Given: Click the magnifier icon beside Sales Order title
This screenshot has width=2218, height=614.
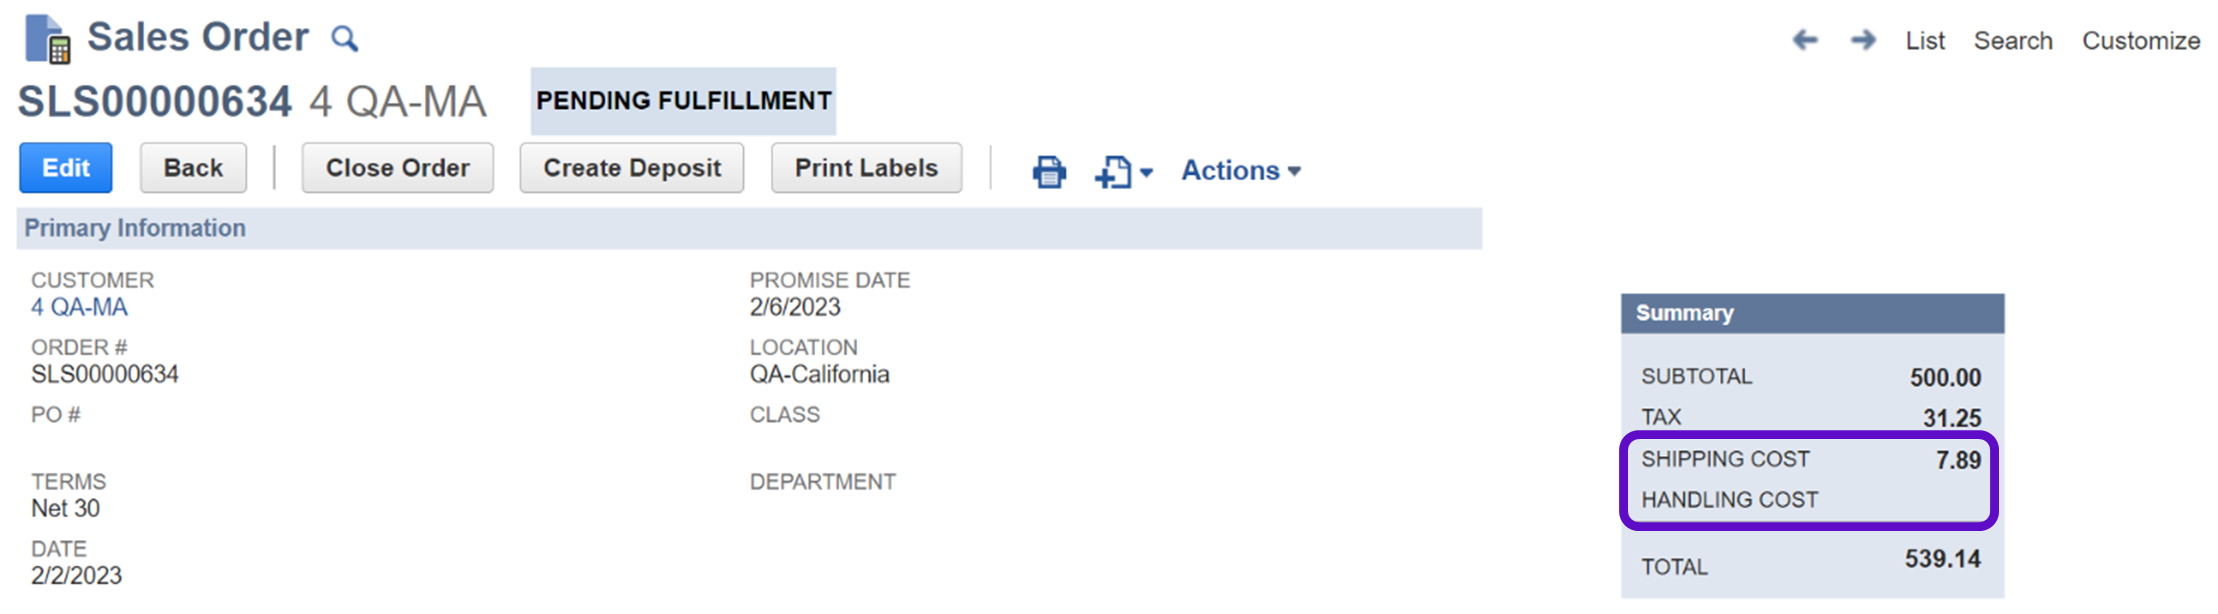Looking at the screenshot, I should point(344,39).
